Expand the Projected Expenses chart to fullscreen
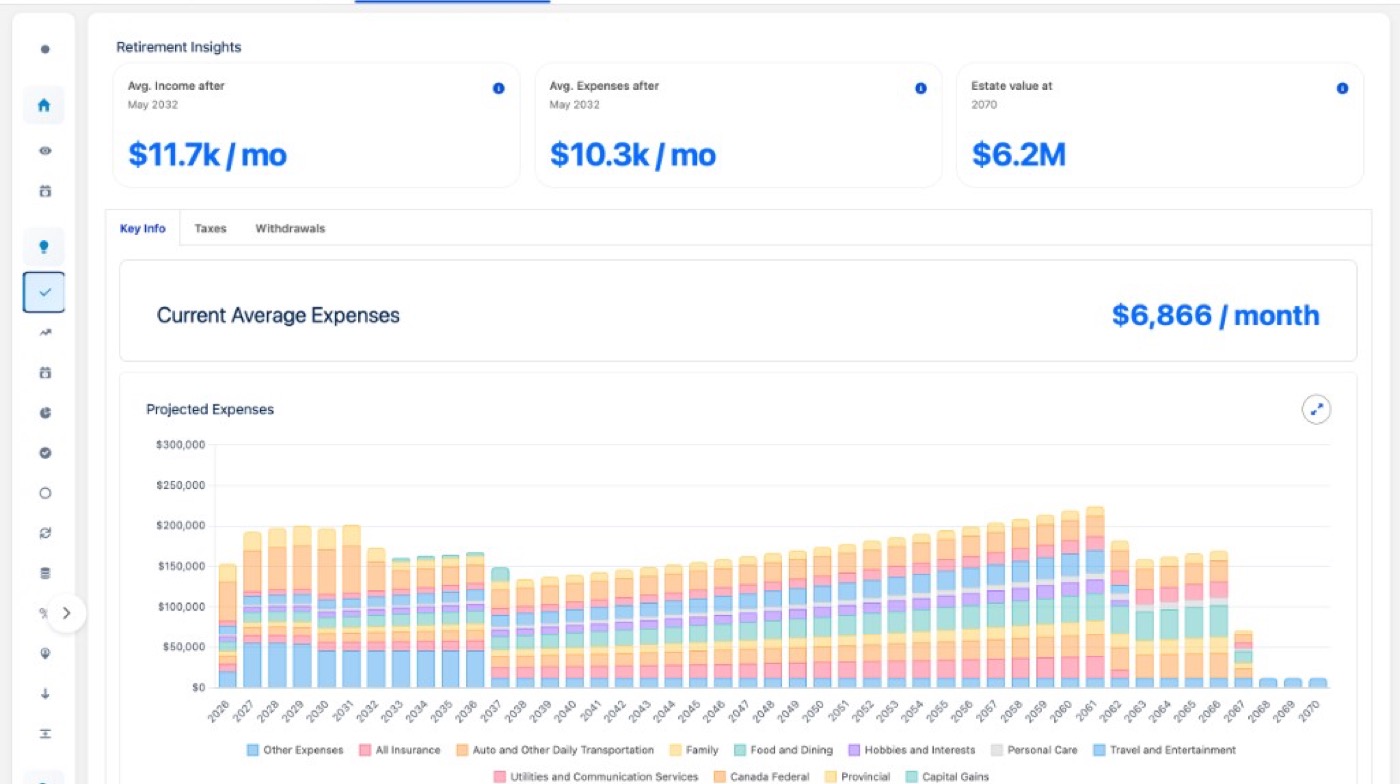Image resolution: width=1400 pixels, height=784 pixels. pyautogui.click(x=1316, y=409)
